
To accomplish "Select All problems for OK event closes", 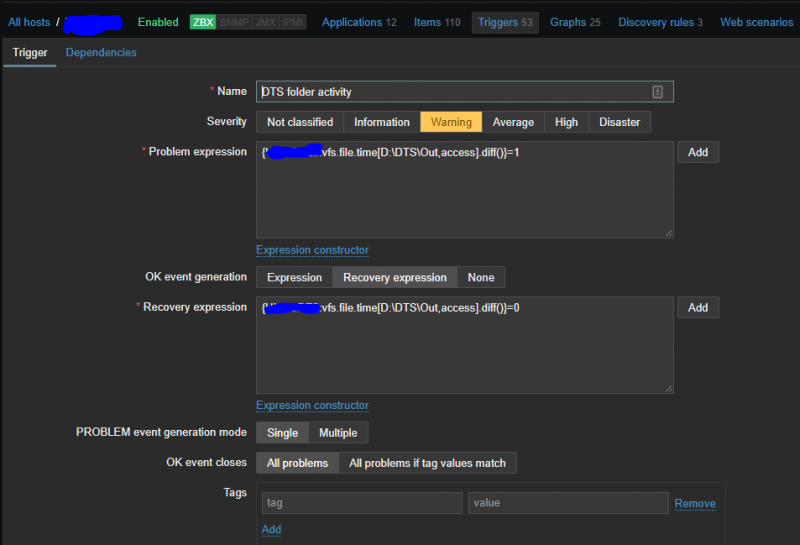I will [297, 463].
